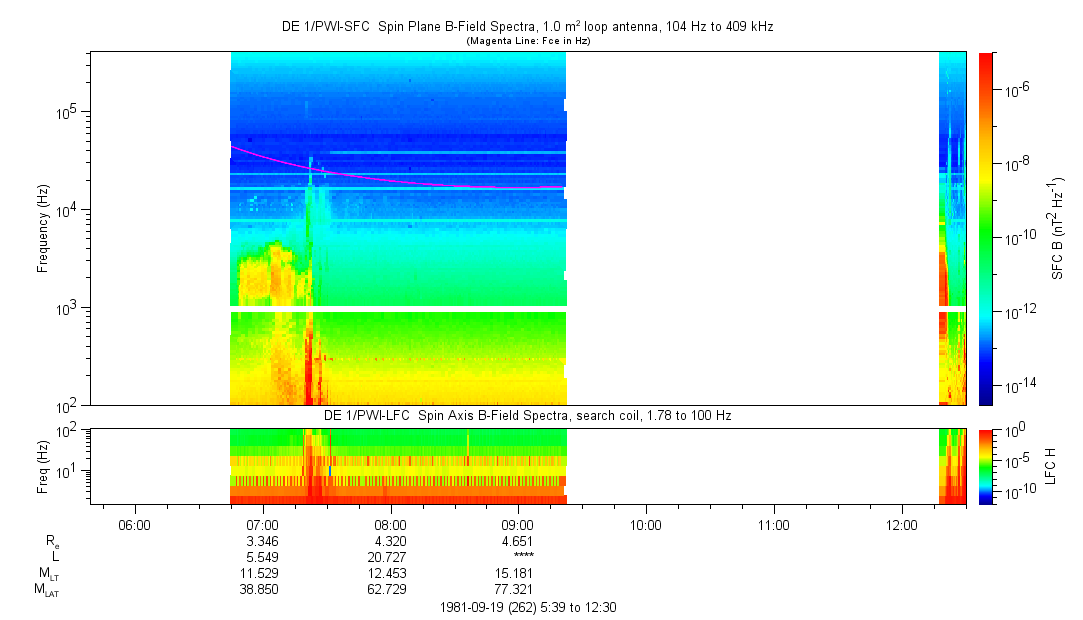Viewport: 1083px width, 620px height.
Task: Click the 09:00 time tick label
Action: pos(518,524)
